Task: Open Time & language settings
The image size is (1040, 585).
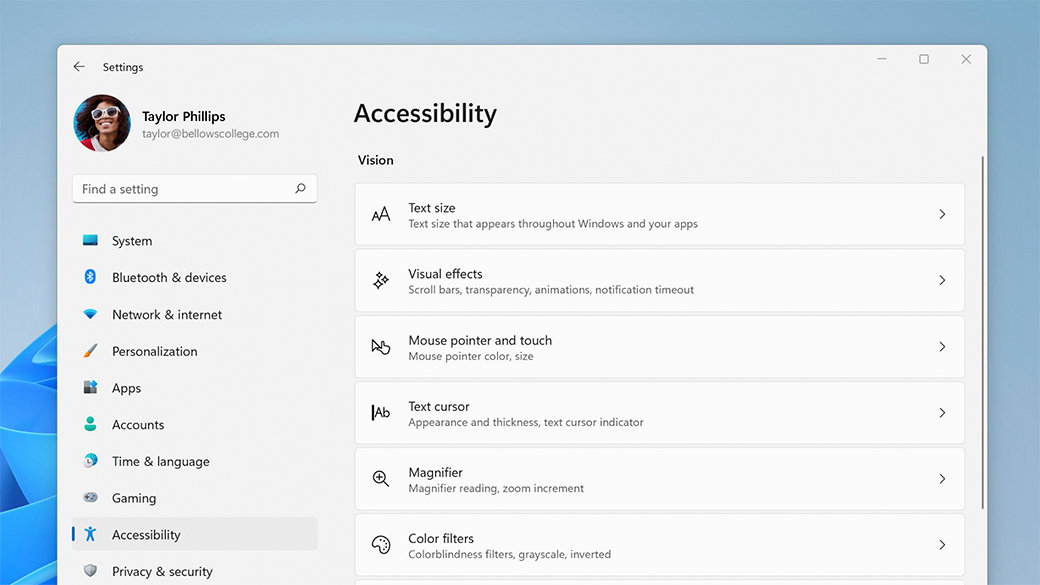Action: [x=194, y=460]
